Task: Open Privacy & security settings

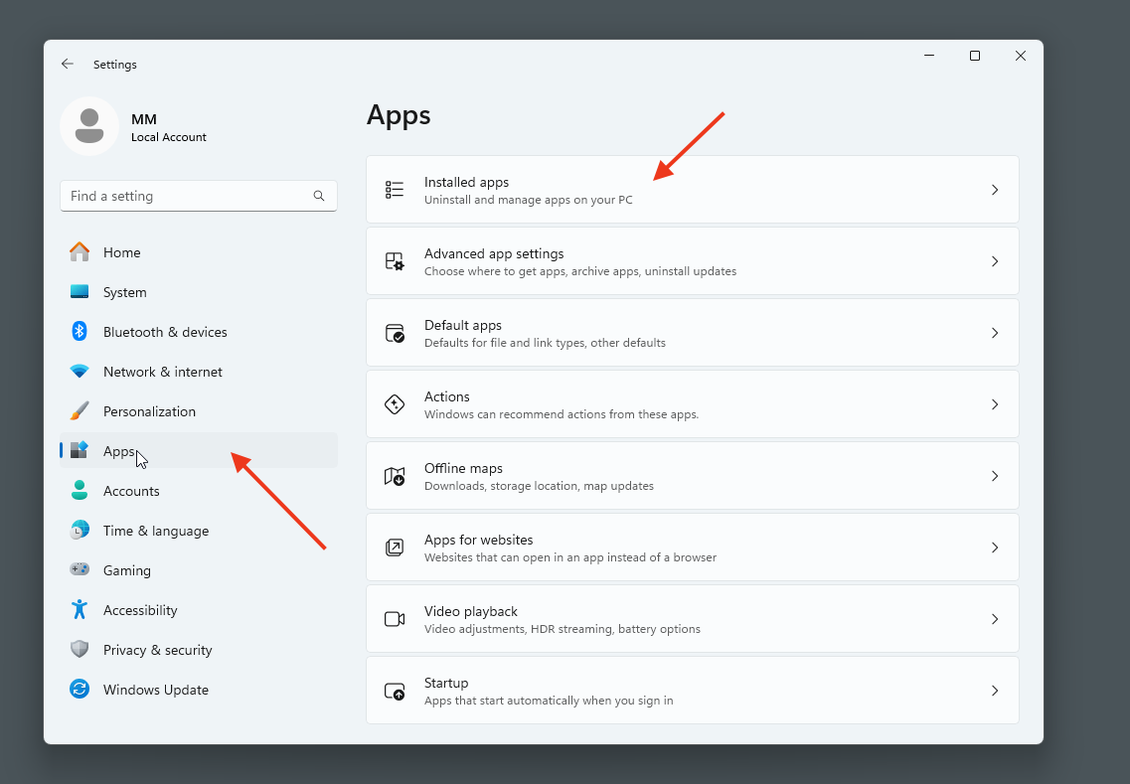Action: [x=198, y=649]
